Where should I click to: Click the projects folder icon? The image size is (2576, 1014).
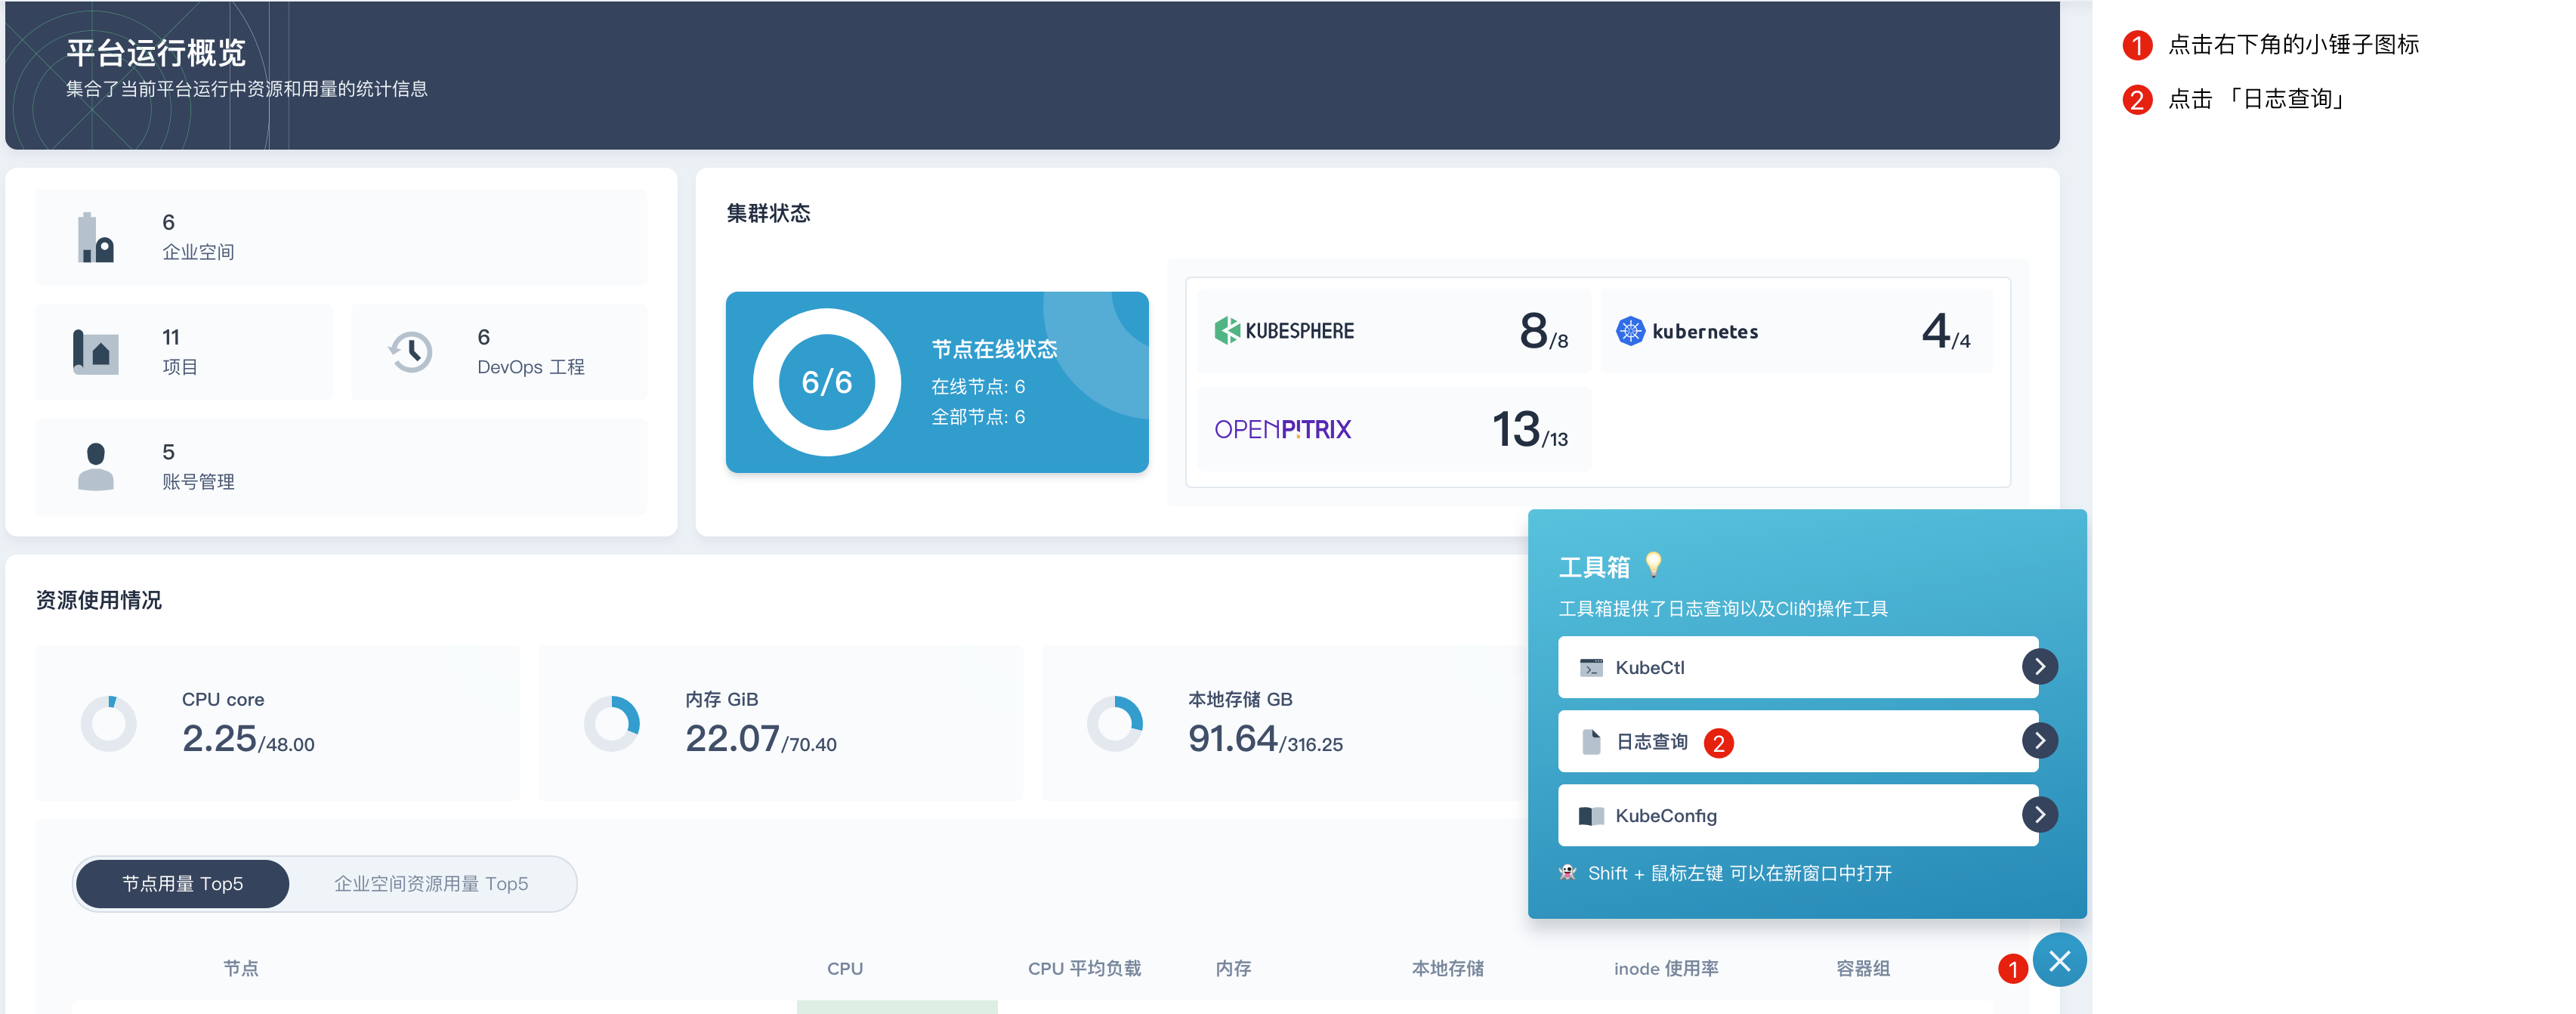96,352
